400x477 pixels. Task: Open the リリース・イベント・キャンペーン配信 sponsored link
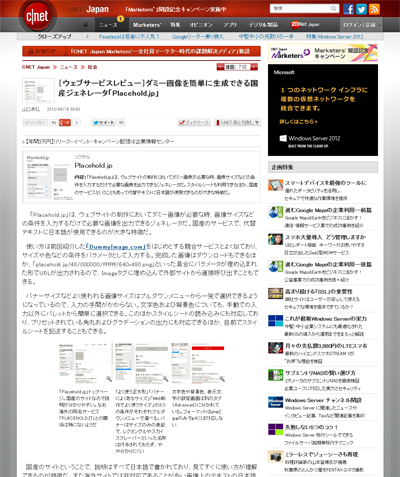tap(99, 141)
